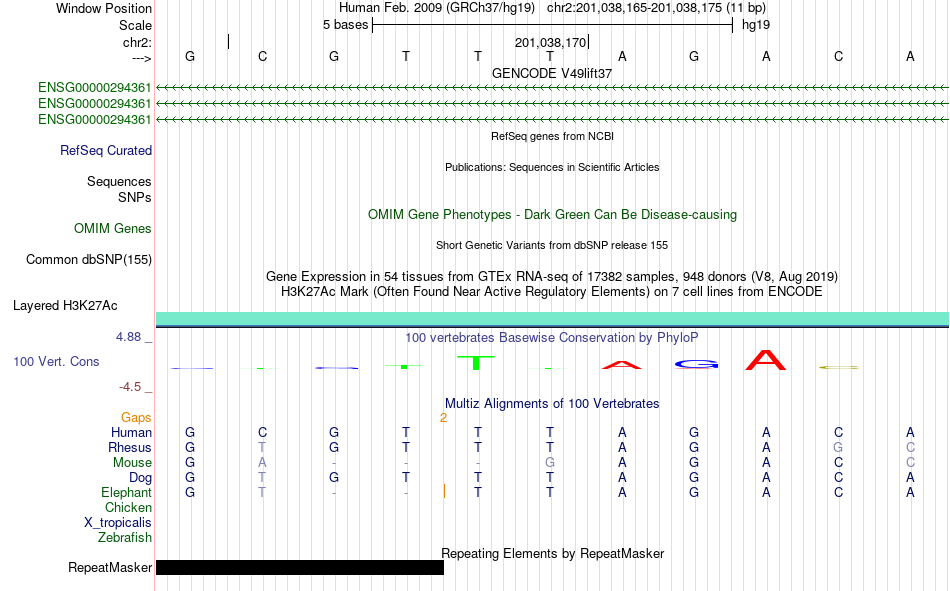Click the hg19 label beside scale bar
The width and height of the screenshot is (950, 591).
[x=756, y=25]
